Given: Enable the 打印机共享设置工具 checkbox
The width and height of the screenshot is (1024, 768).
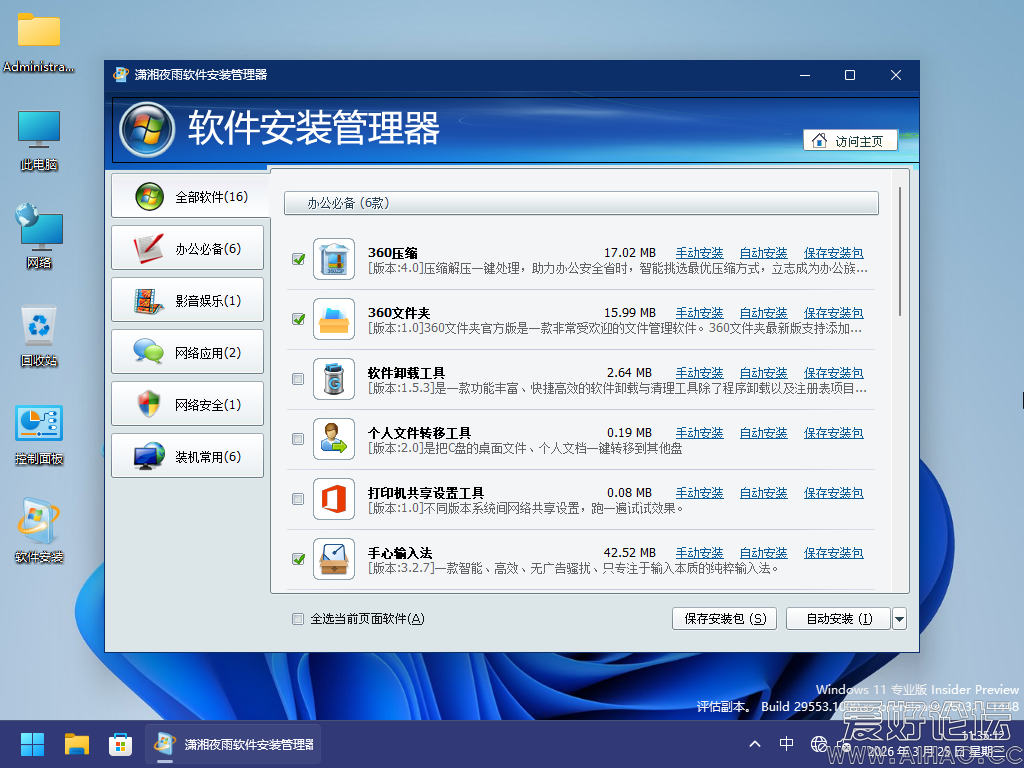Looking at the screenshot, I should click(x=298, y=500).
